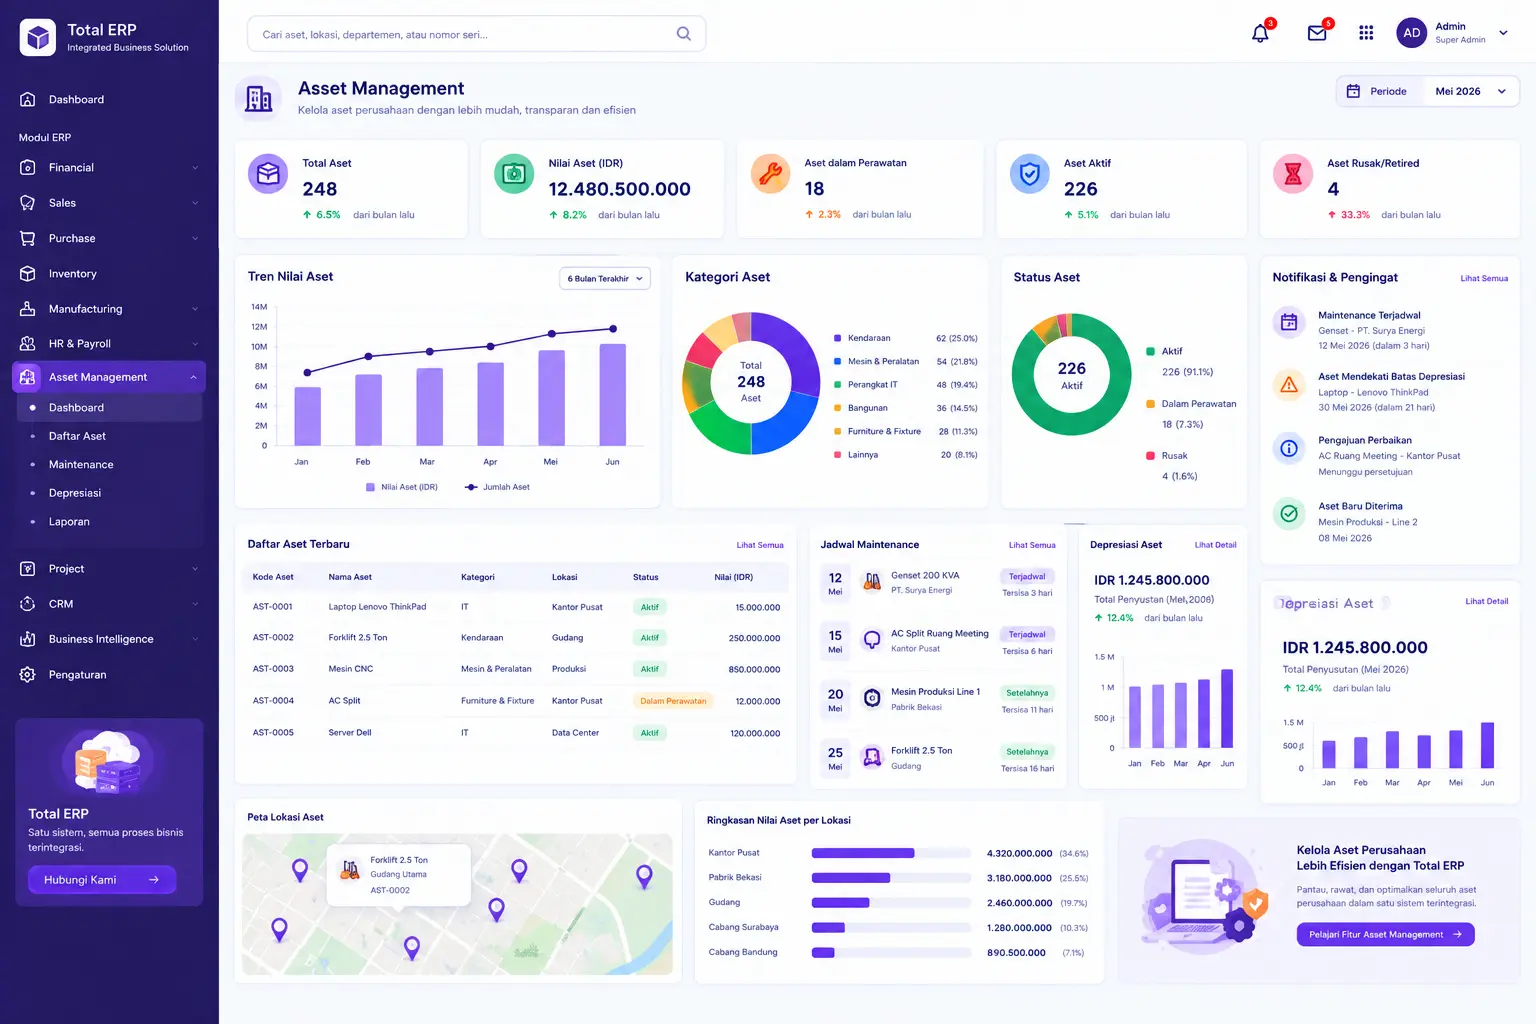
Task: Click the AD admin avatar
Action: [1411, 33]
